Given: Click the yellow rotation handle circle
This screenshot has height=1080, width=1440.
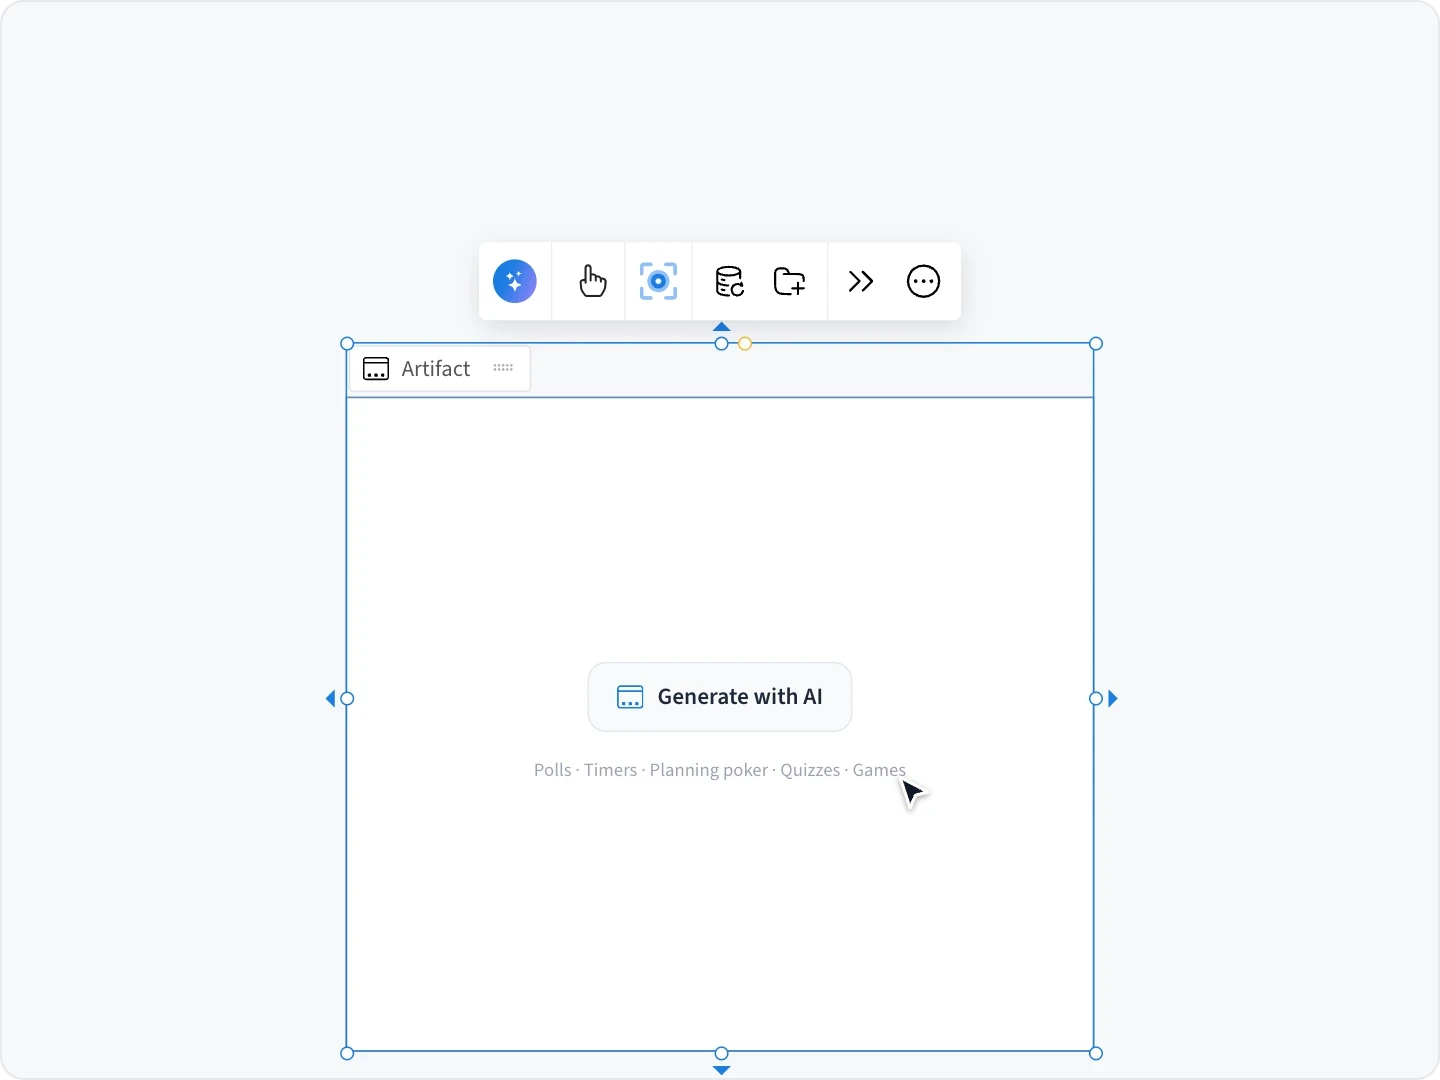Looking at the screenshot, I should tap(745, 344).
